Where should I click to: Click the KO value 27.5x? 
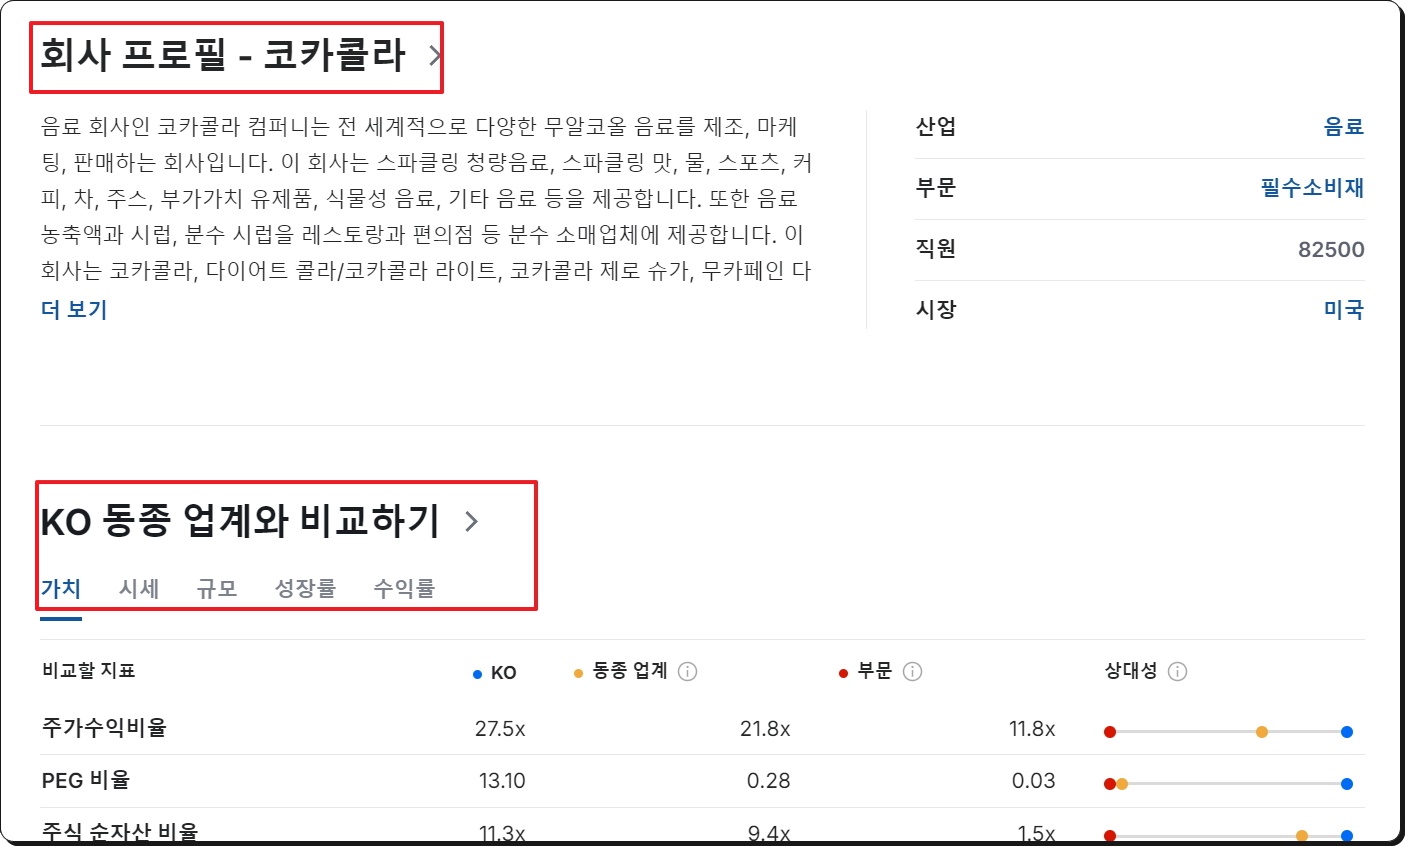point(500,729)
